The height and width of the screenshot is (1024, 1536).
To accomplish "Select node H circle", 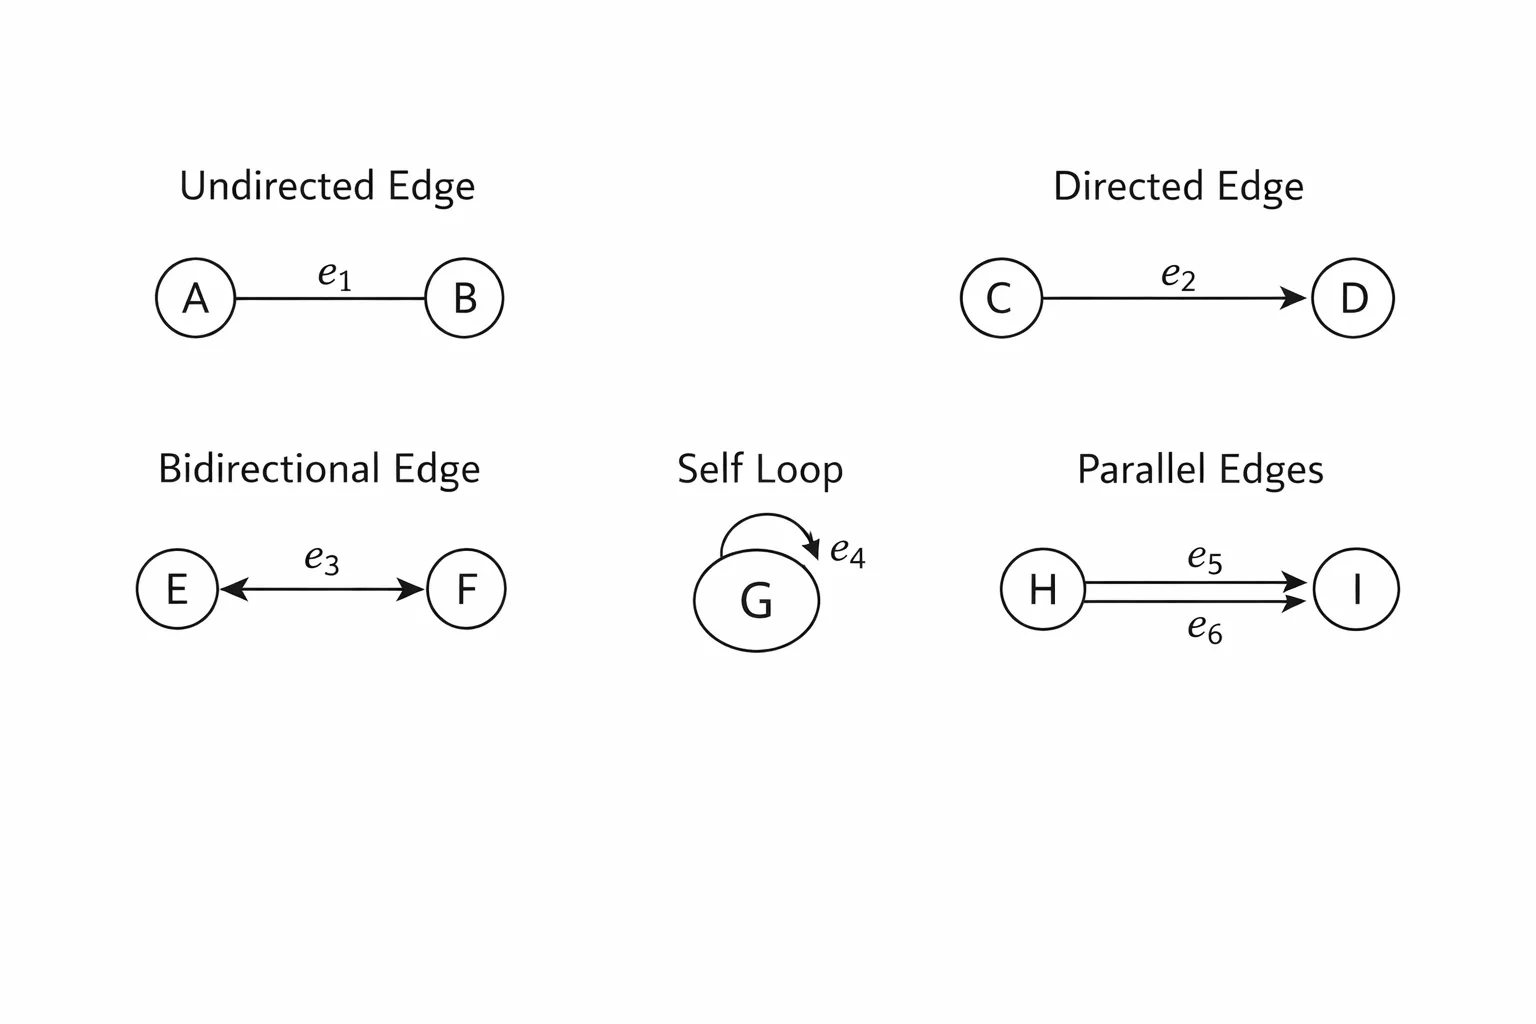I will pos(1043,589).
